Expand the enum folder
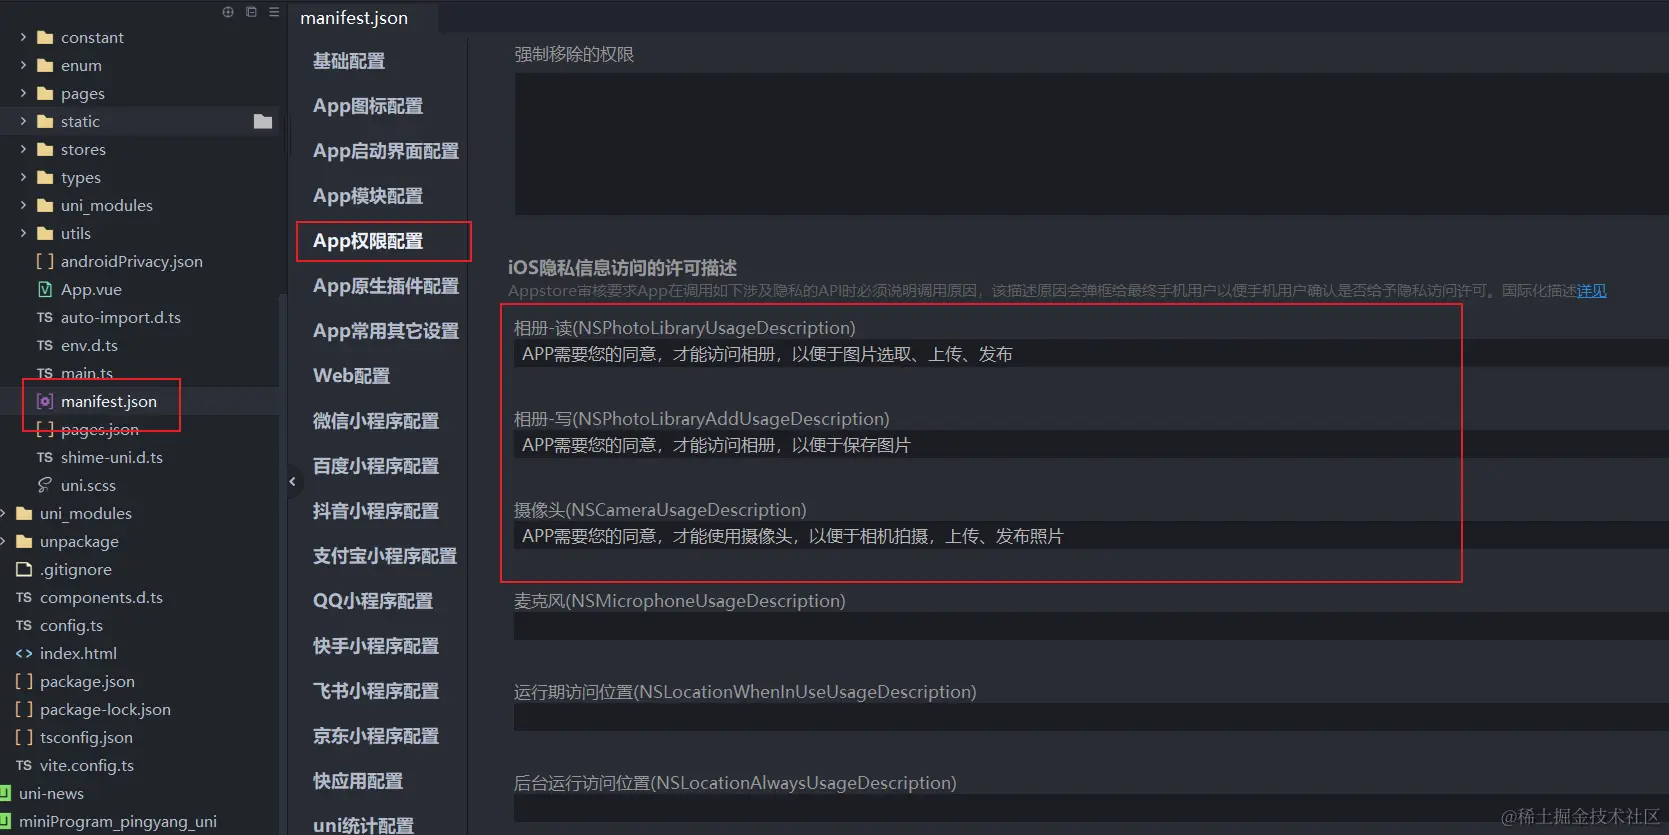Screen dimensions: 1669x835 (23, 65)
